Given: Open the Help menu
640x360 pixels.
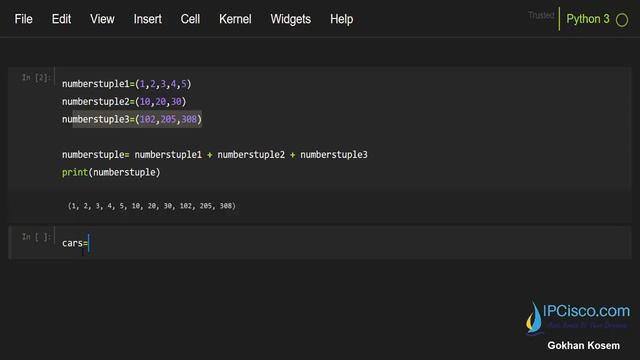Looking at the screenshot, I should pos(342,19).
